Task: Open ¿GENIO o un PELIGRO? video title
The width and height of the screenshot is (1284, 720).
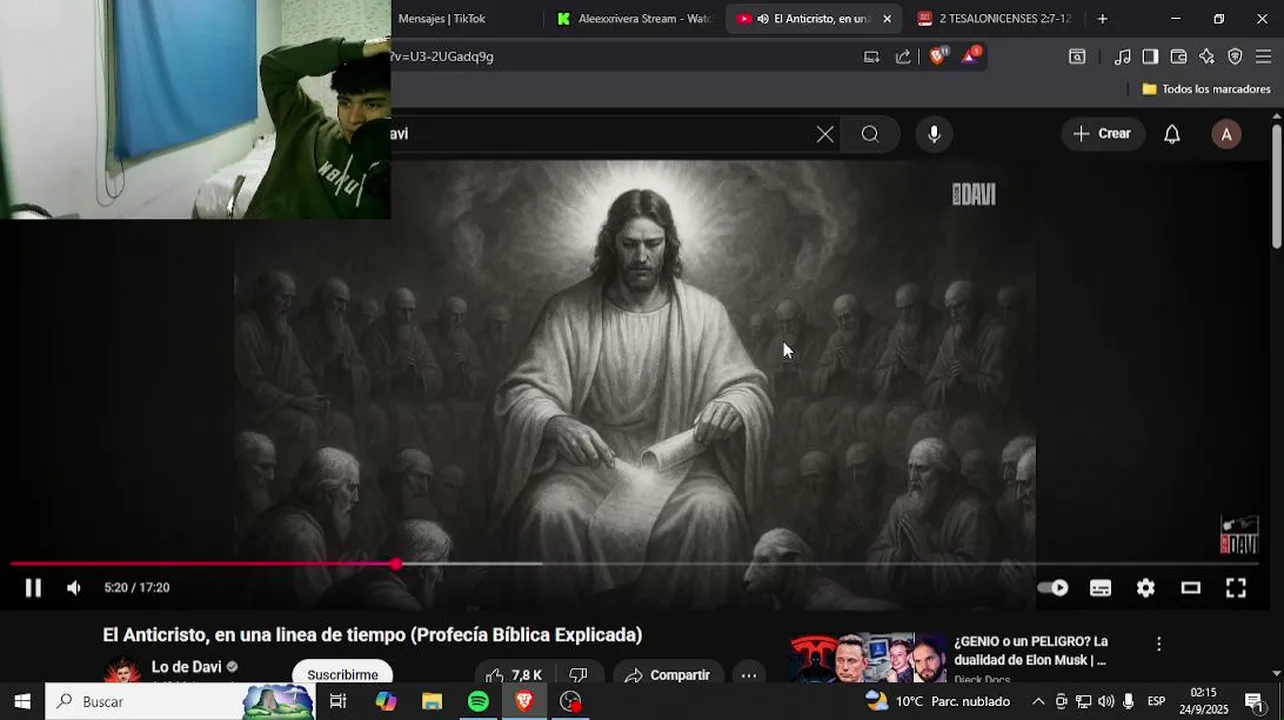Action: coord(1031,650)
